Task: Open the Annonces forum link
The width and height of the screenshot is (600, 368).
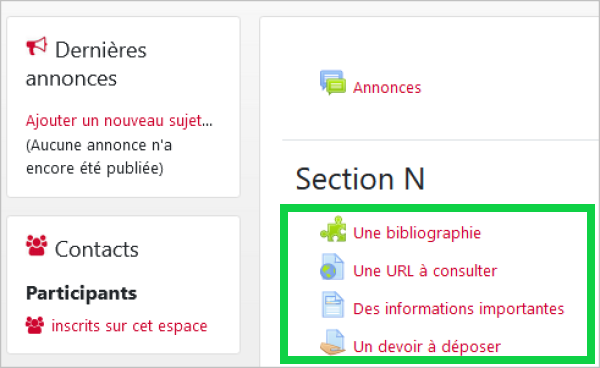Action: pyautogui.click(x=387, y=88)
